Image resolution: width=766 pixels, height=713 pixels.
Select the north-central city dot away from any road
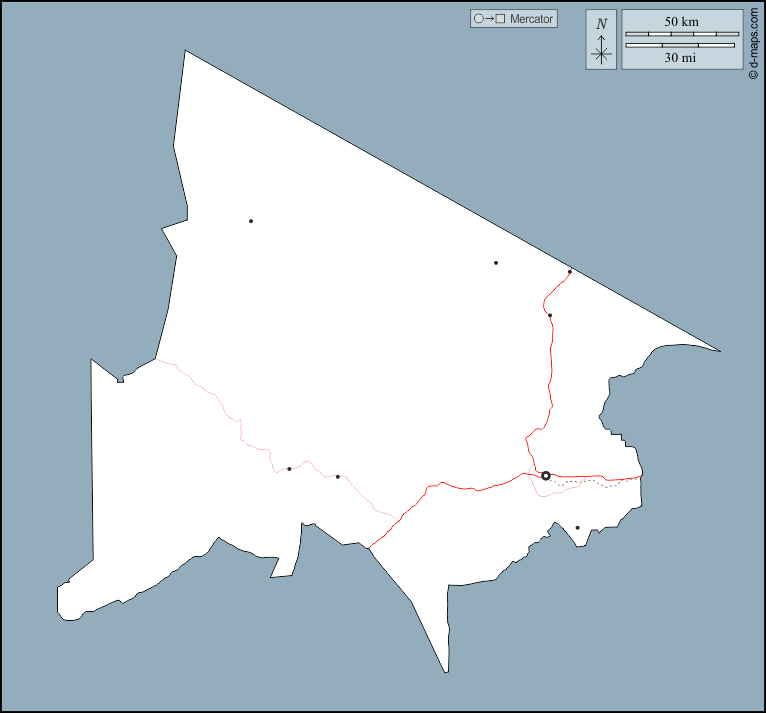(x=496, y=263)
